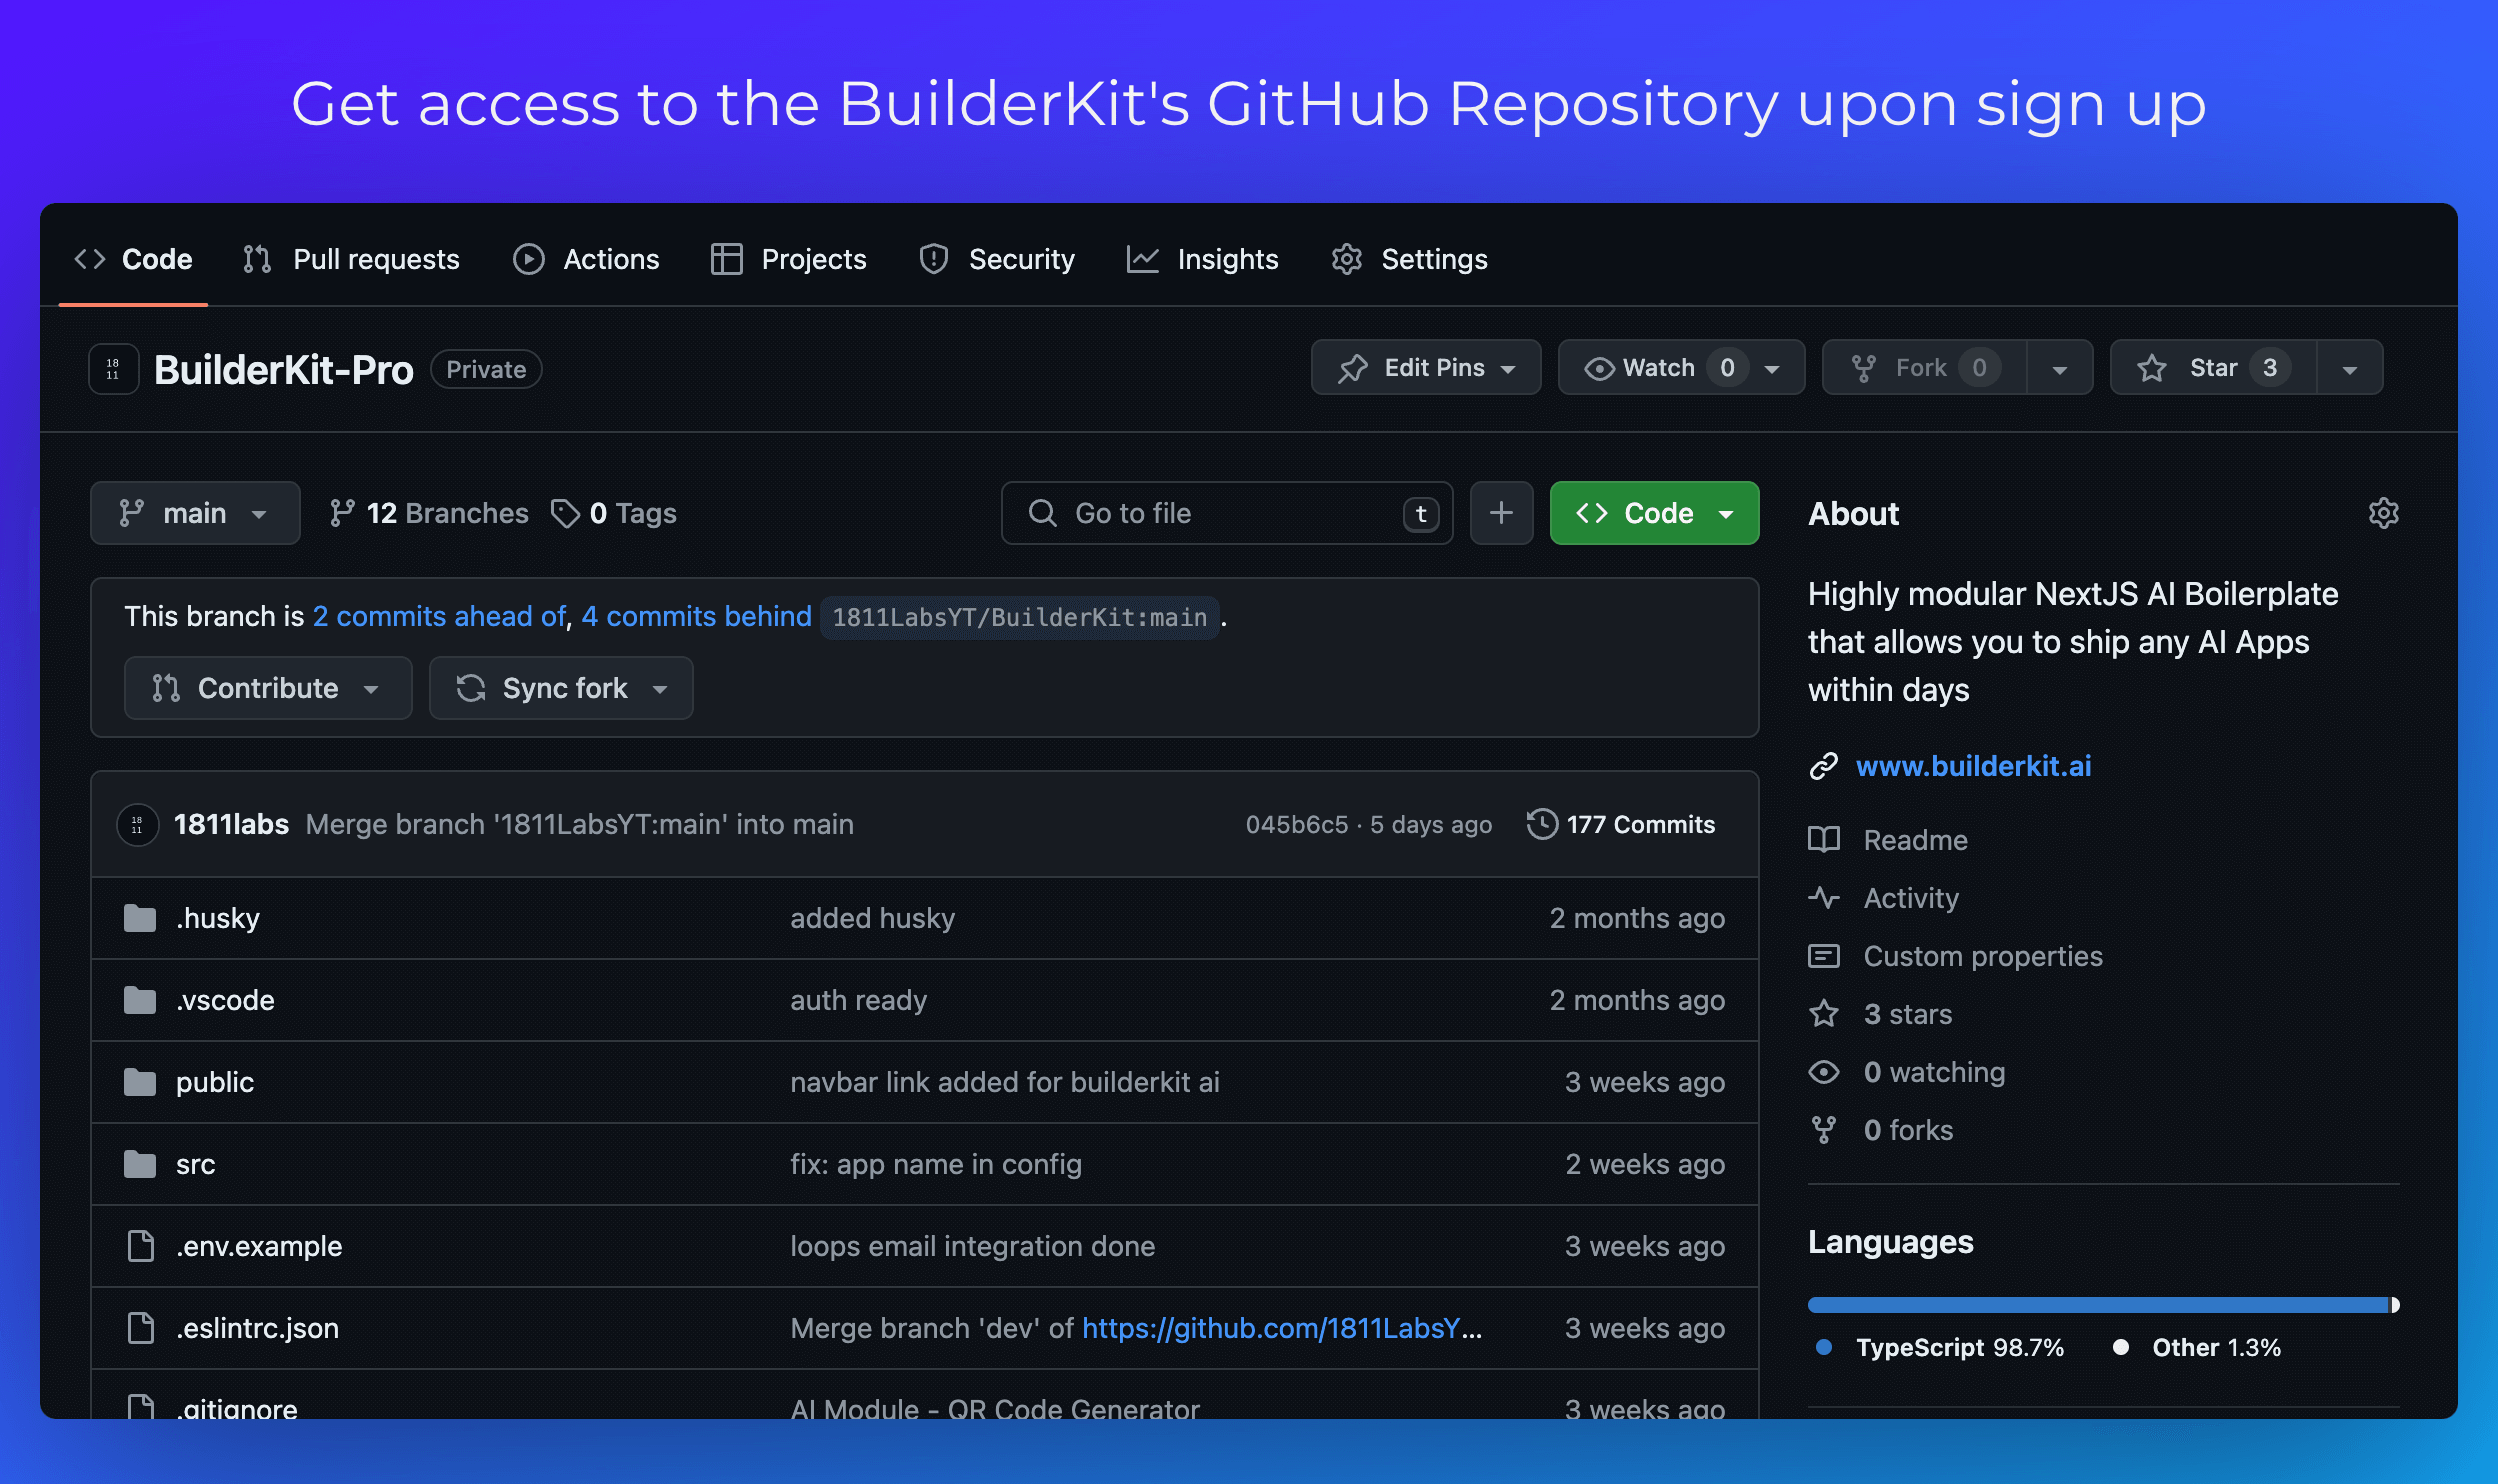Open the Security tab
Viewport: 2498px width, 1484px height.
tap(996, 259)
